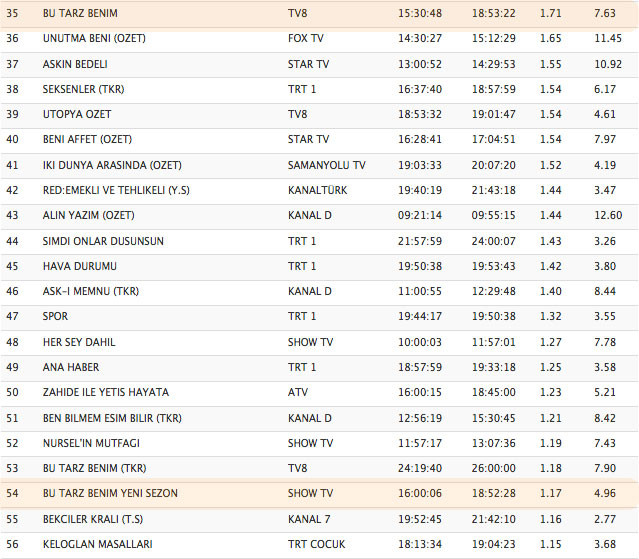
Task: Select share value 3.26
Action: (605, 241)
